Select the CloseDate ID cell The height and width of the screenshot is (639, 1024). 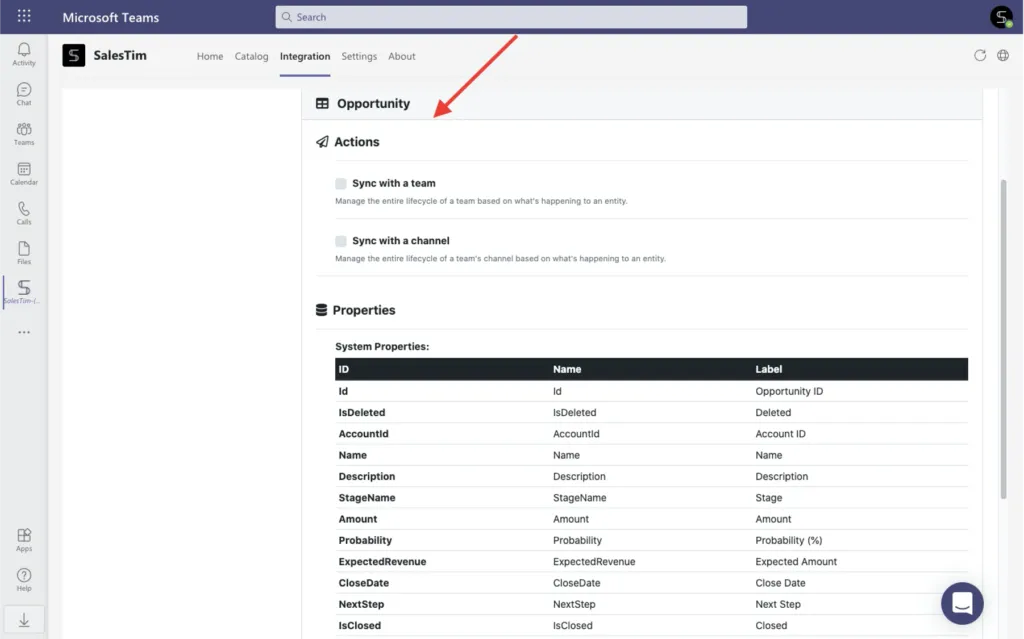point(364,583)
